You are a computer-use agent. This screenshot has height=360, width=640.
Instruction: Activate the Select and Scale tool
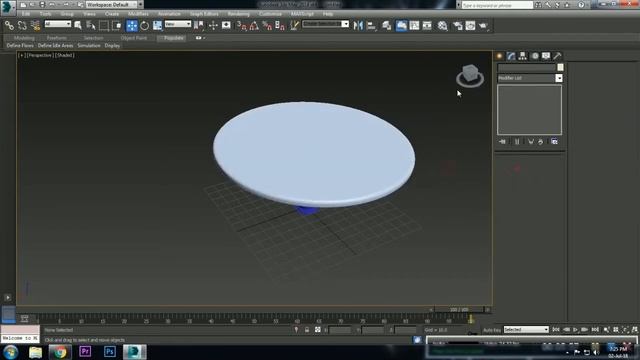click(x=157, y=26)
